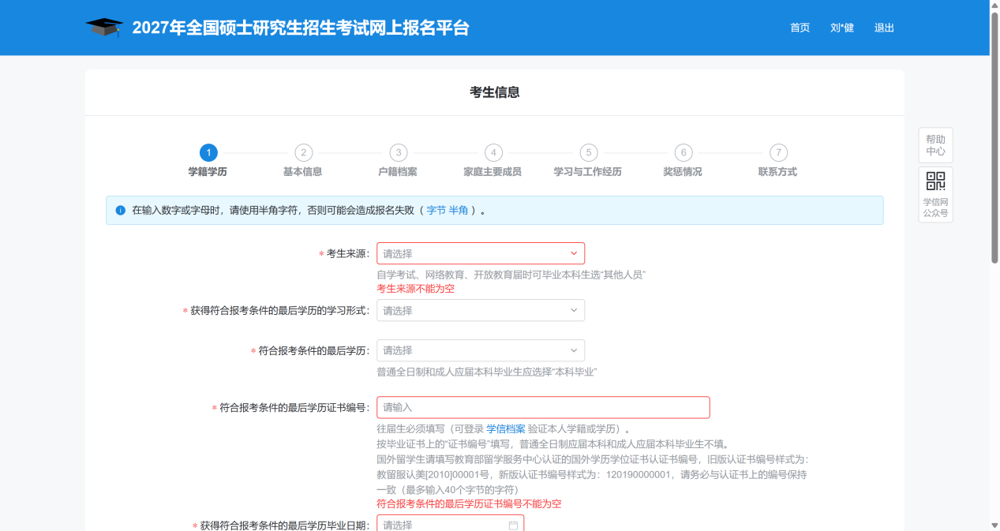Image resolution: width=1000 pixels, height=531 pixels.
Task: Click the 帮助中心 button
Action: pyautogui.click(x=936, y=145)
